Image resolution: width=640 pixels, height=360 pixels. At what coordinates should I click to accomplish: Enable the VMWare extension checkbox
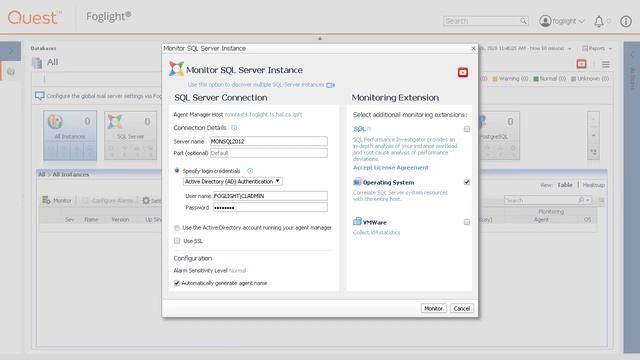[x=467, y=222]
